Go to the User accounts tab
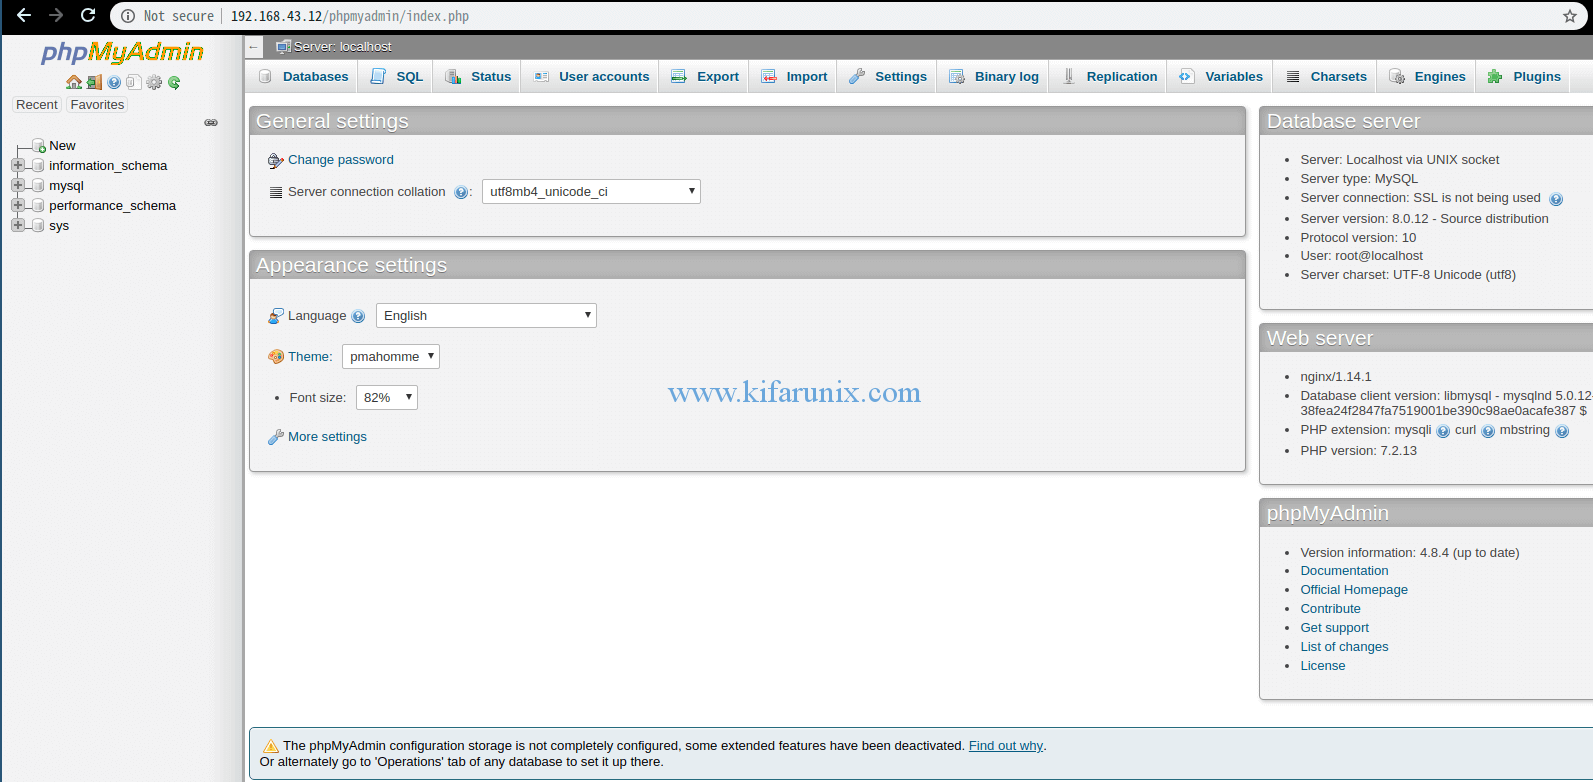The height and width of the screenshot is (782, 1593). [x=591, y=77]
